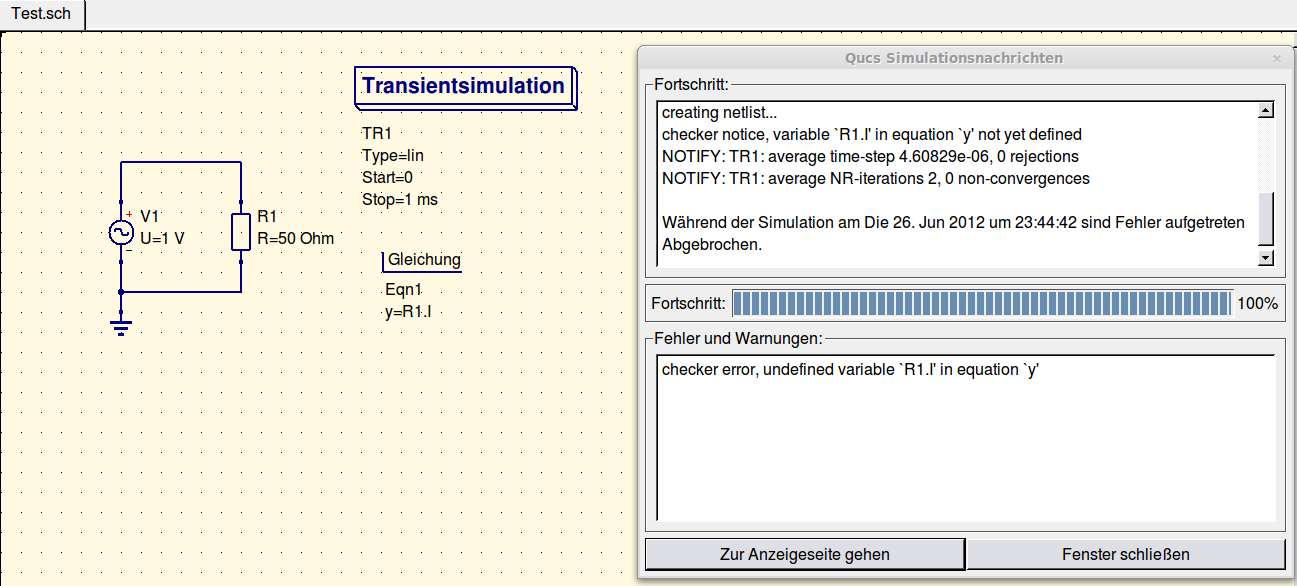The image size is (1297, 586).
Task: Click the progress log scrollbar thumb
Action: [x=1266, y=219]
